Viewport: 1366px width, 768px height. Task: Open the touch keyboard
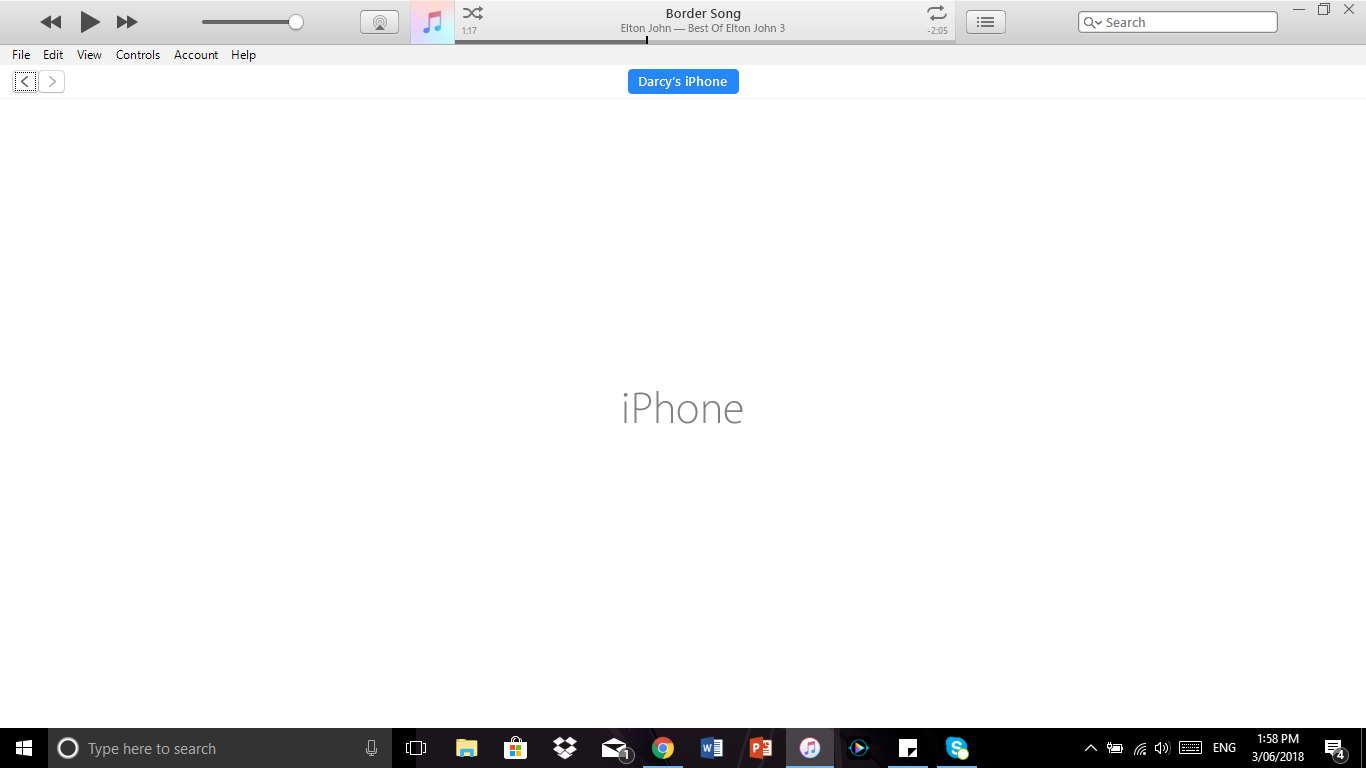1190,748
